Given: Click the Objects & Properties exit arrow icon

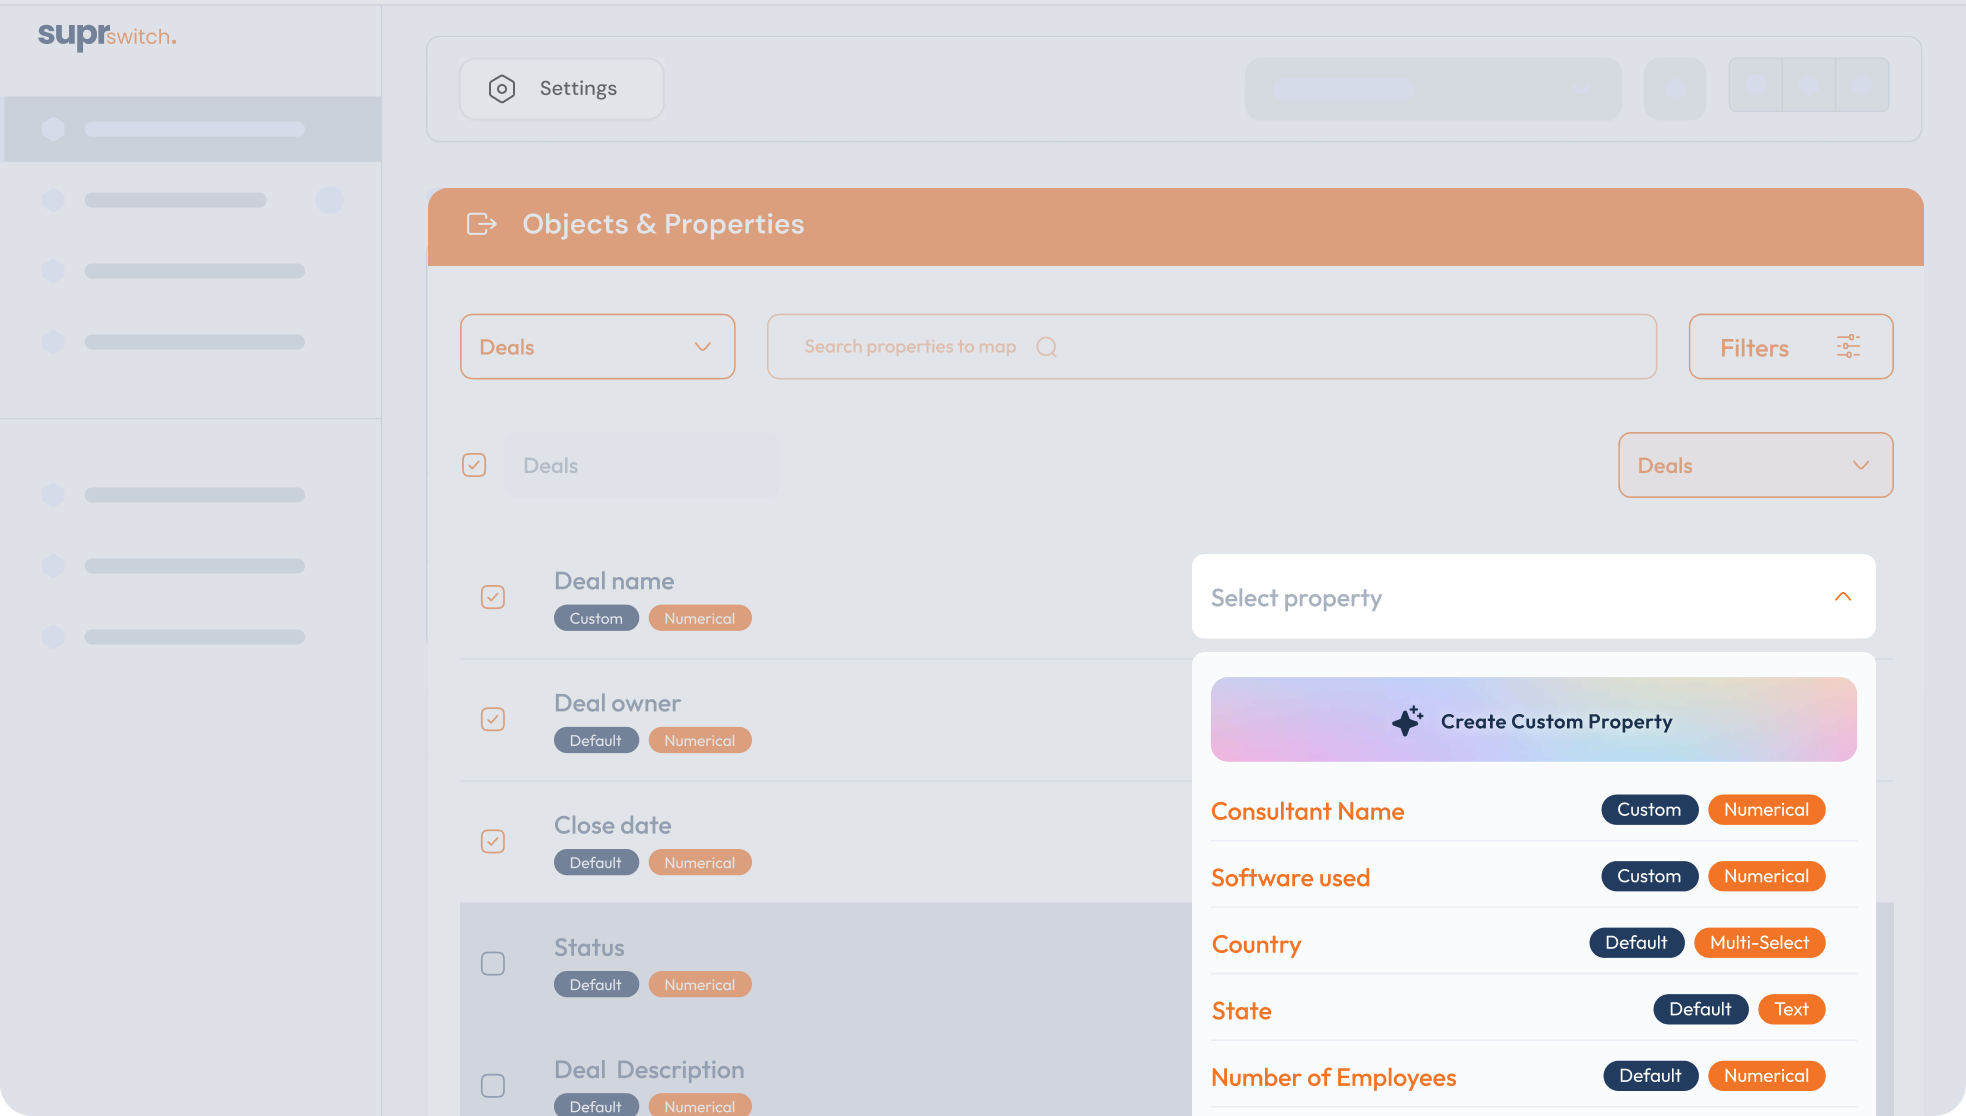Looking at the screenshot, I should point(482,224).
